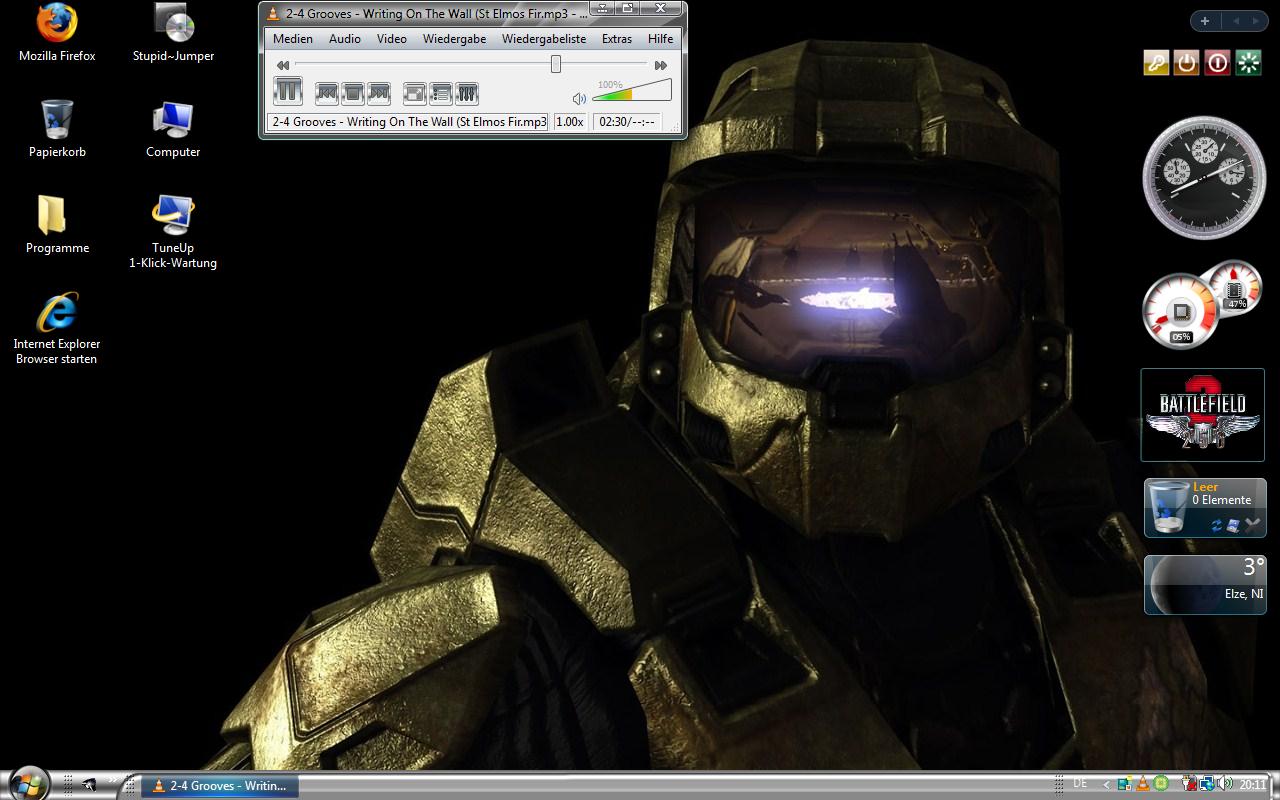
Task: Open the Medien menu
Action: (293, 39)
